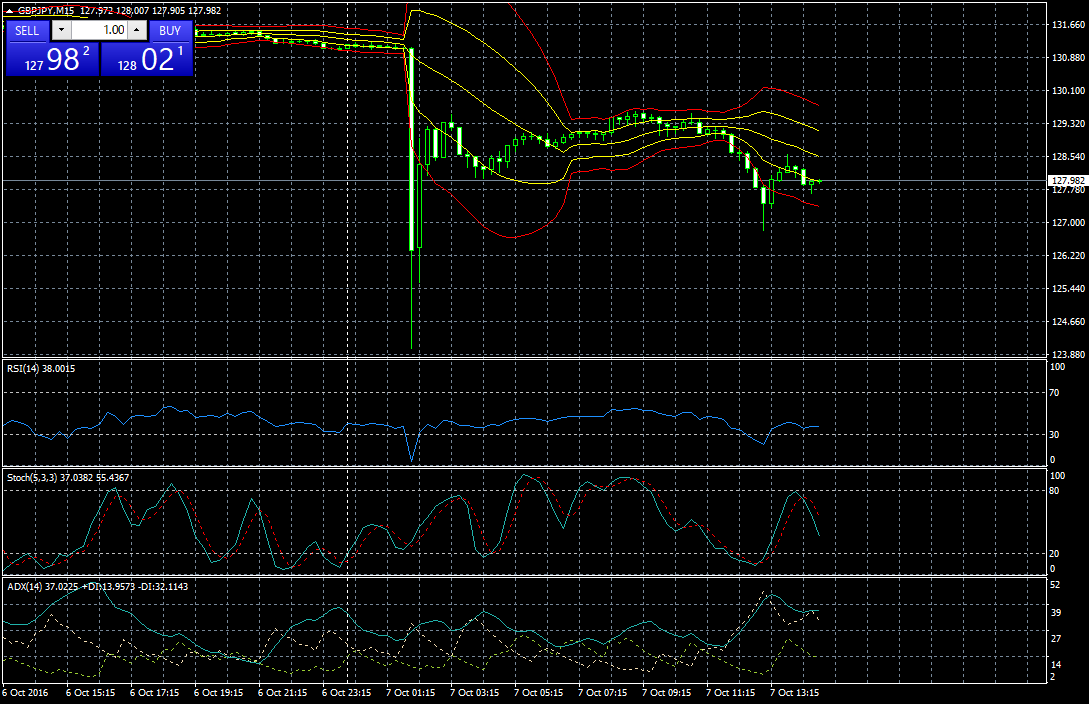
Task: Increase trade volume with up arrow
Action: point(137,30)
